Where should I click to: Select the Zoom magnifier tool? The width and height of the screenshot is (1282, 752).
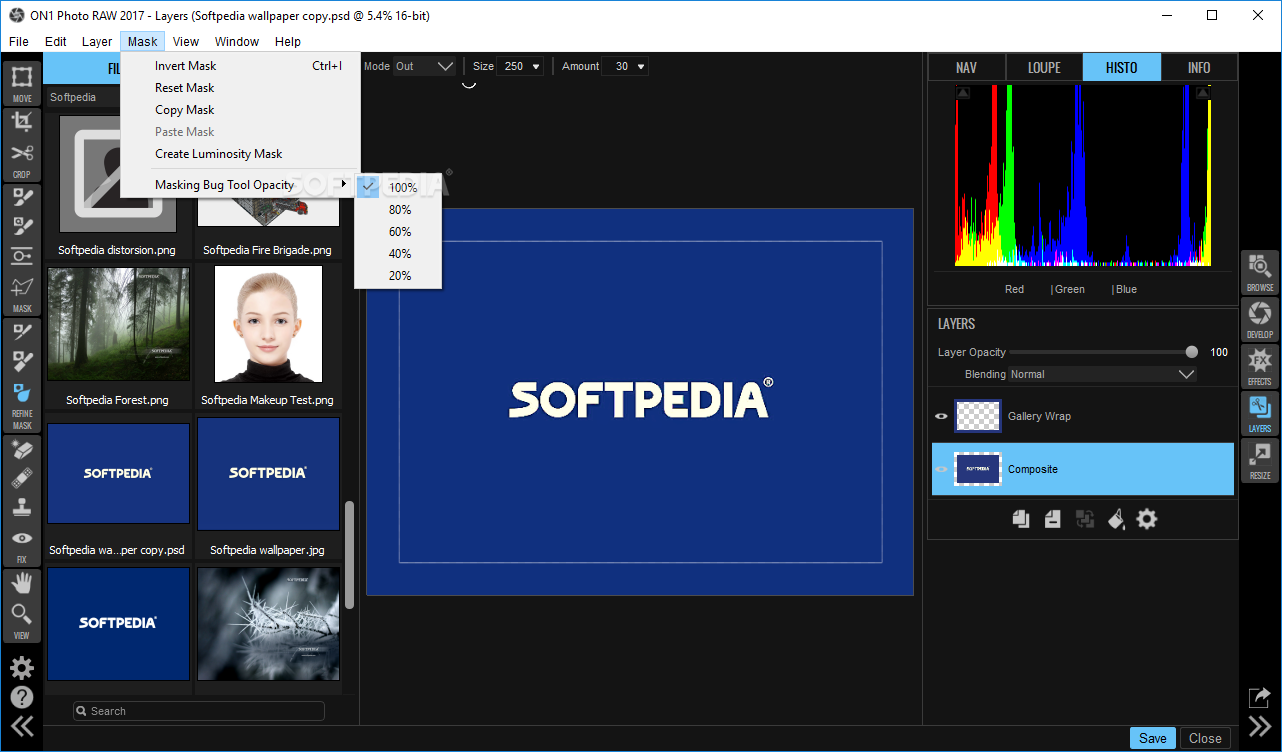pyautogui.click(x=22, y=614)
